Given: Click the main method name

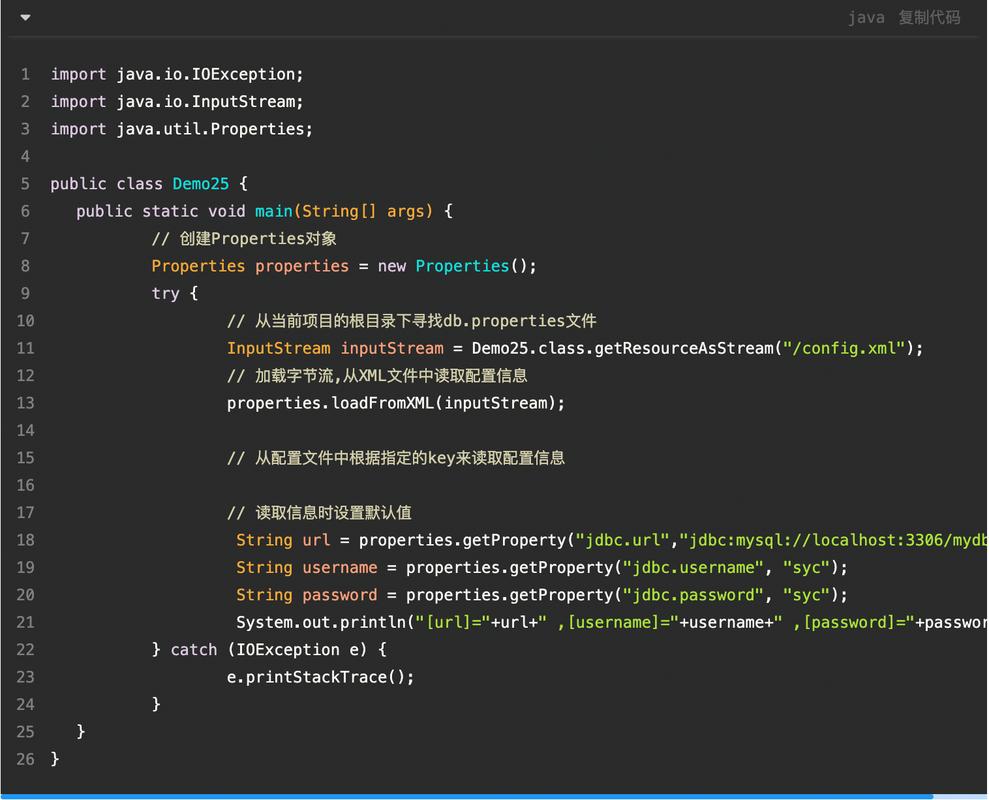Looking at the screenshot, I should [x=274, y=210].
